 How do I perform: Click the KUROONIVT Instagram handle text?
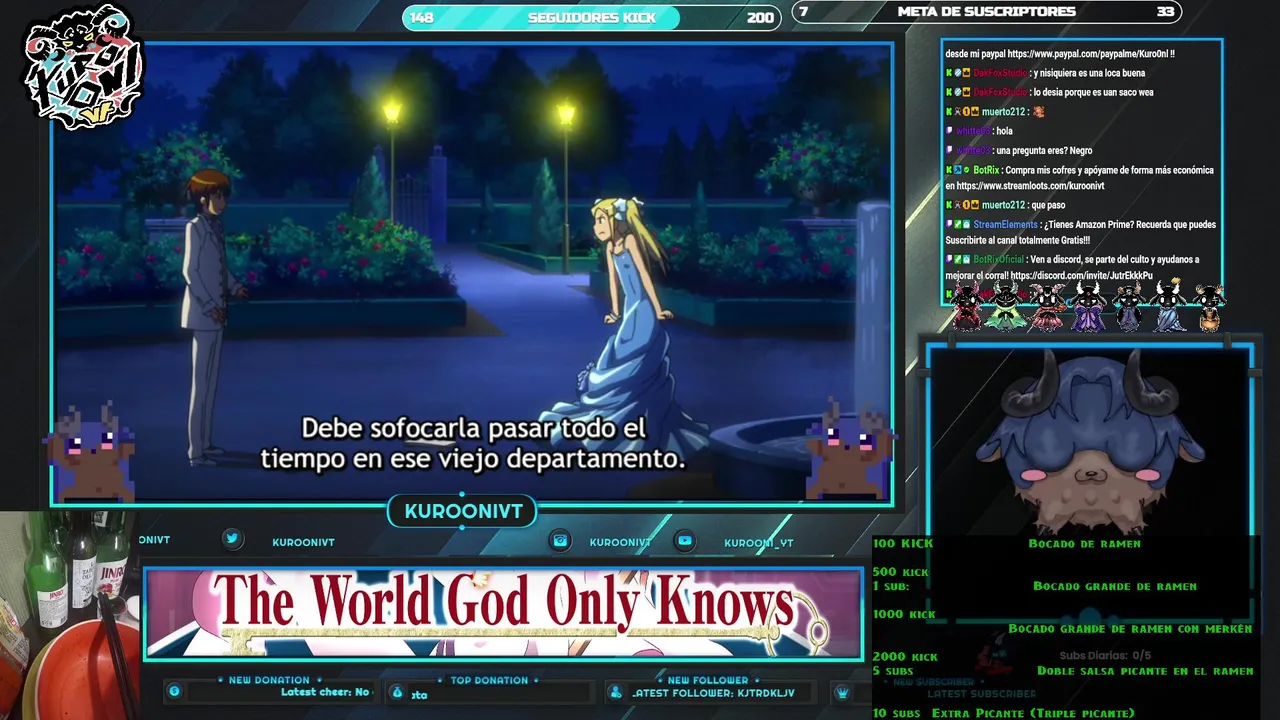pos(620,542)
